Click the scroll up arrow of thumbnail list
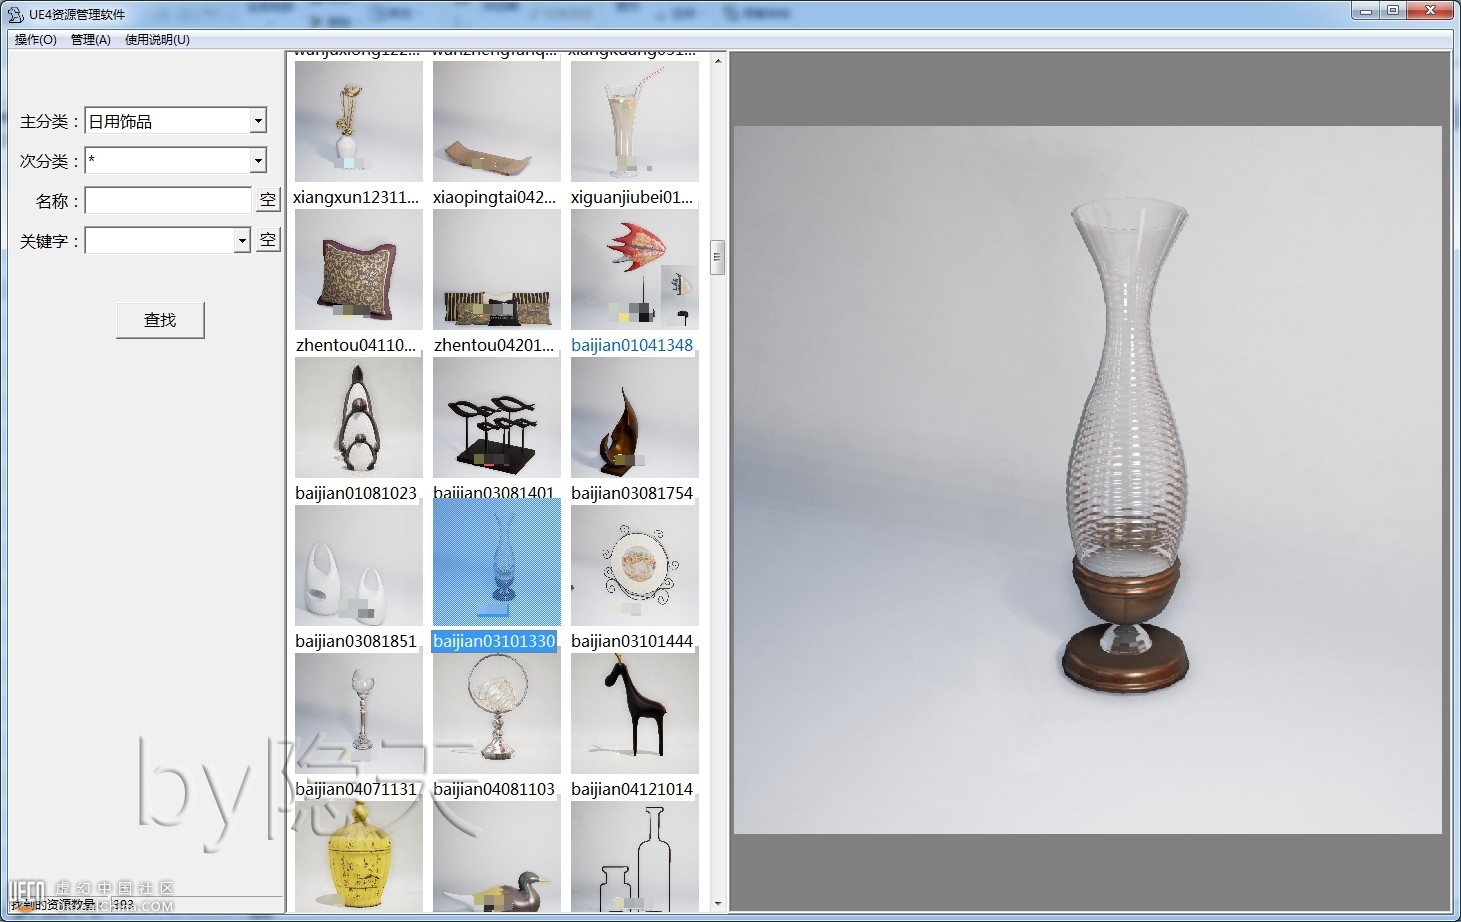This screenshot has width=1461, height=922. tap(717, 61)
